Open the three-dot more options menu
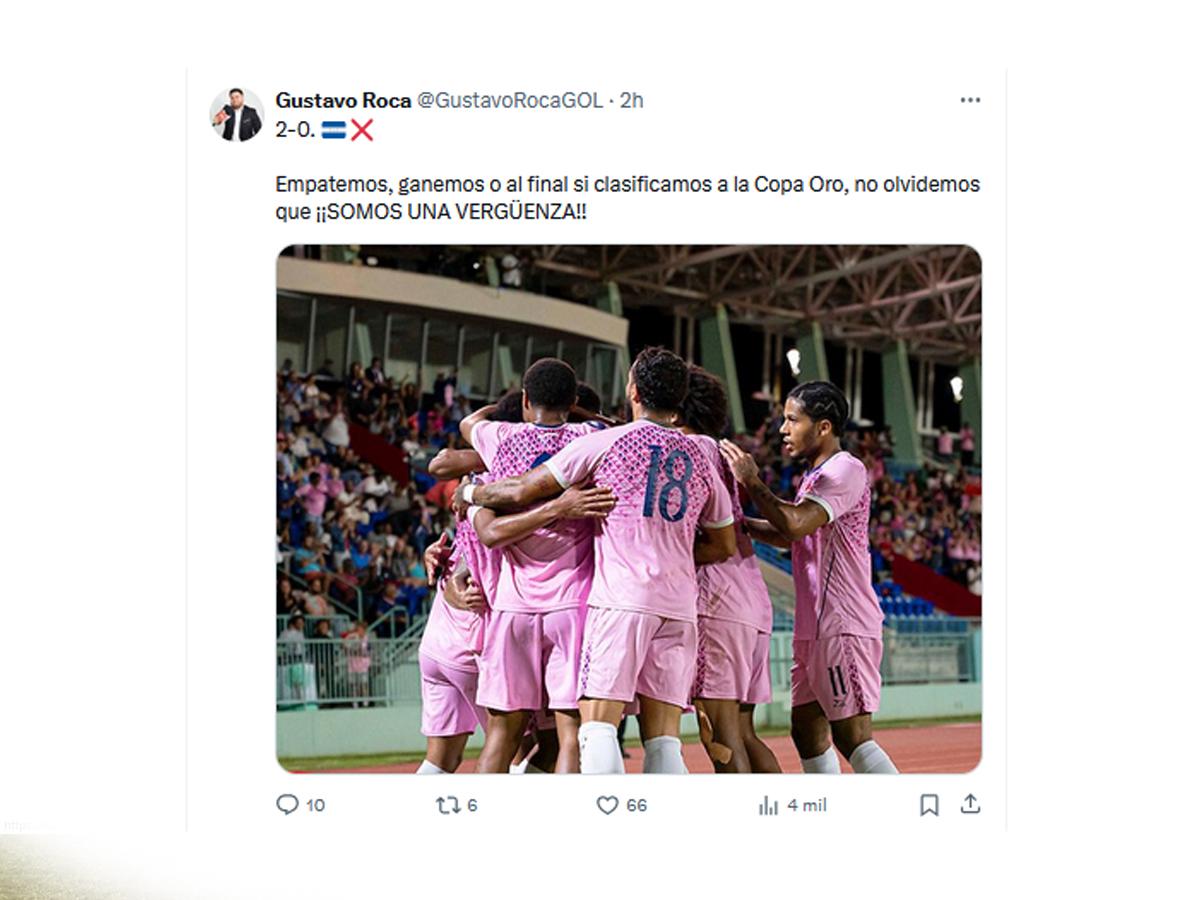Image resolution: width=1200 pixels, height=900 pixels. tap(970, 100)
